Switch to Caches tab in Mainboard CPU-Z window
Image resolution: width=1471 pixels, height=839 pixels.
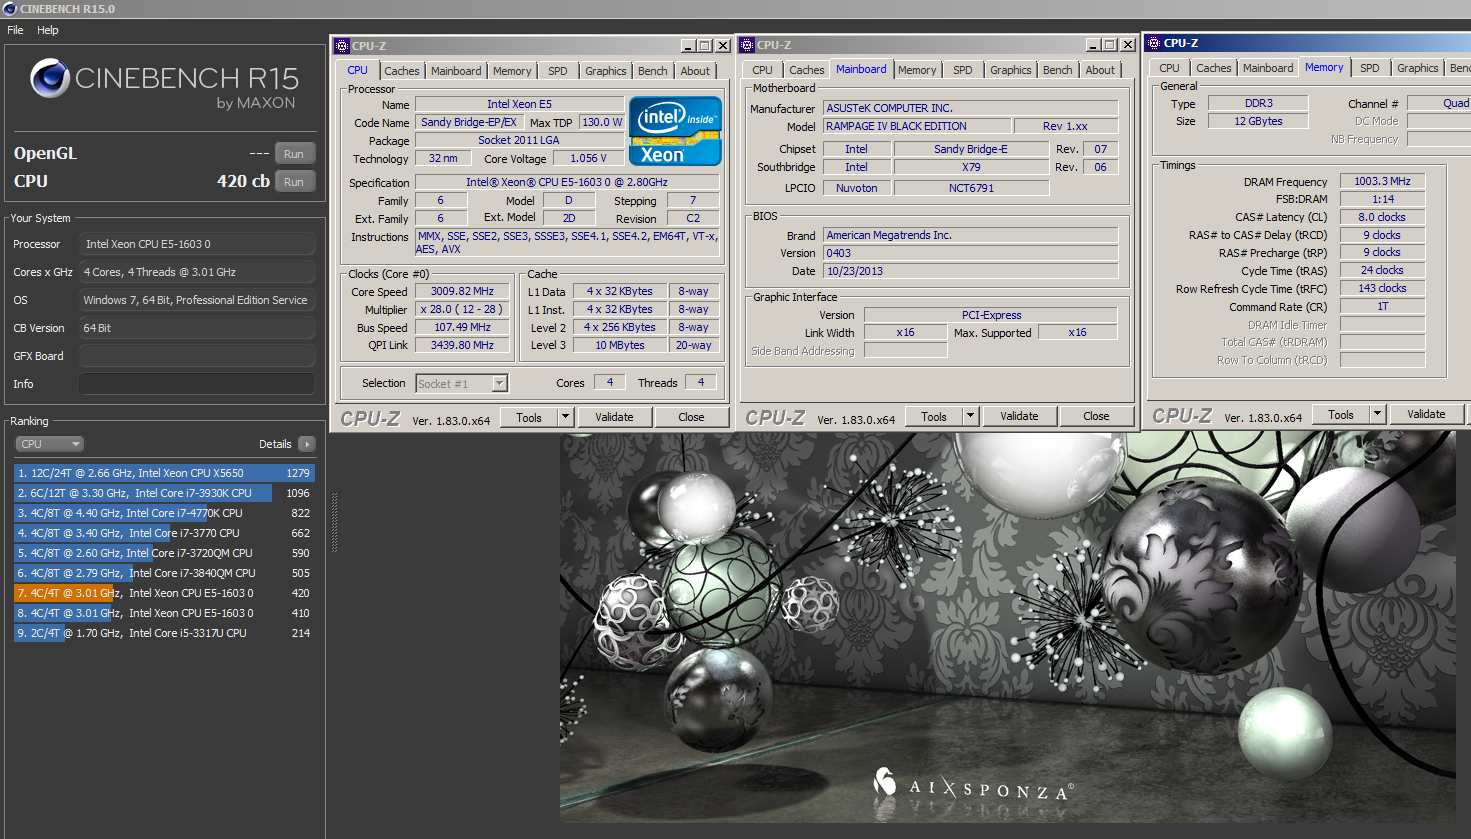(x=807, y=70)
